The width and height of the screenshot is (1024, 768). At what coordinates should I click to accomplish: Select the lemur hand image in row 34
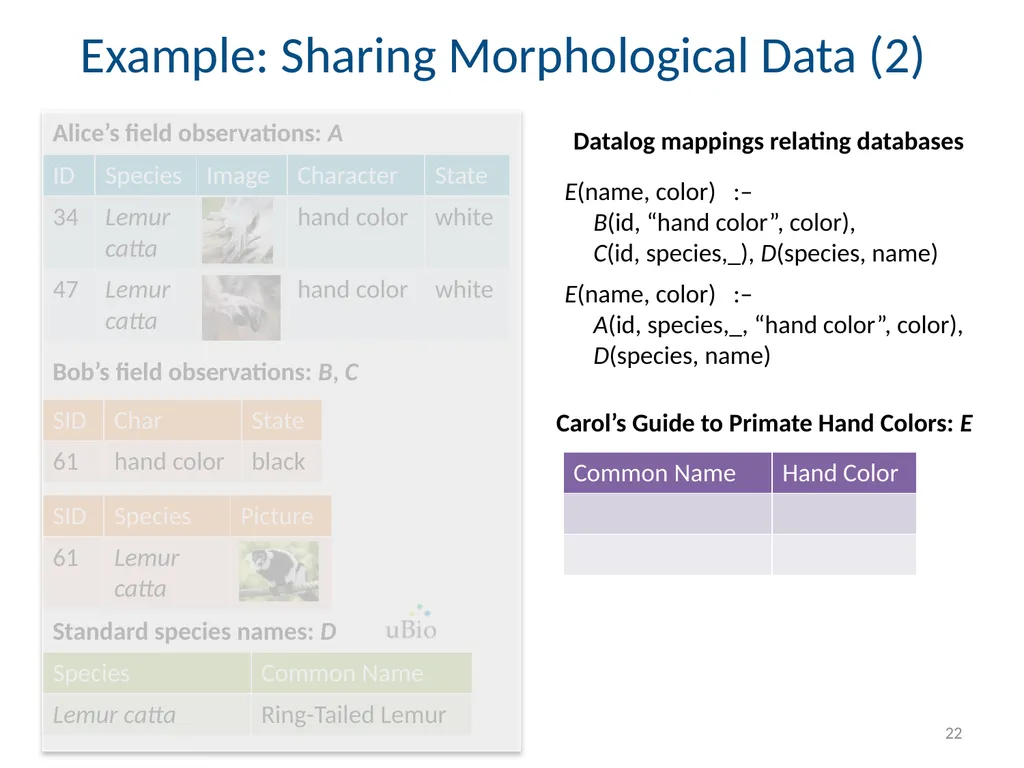[x=237, y=231]
